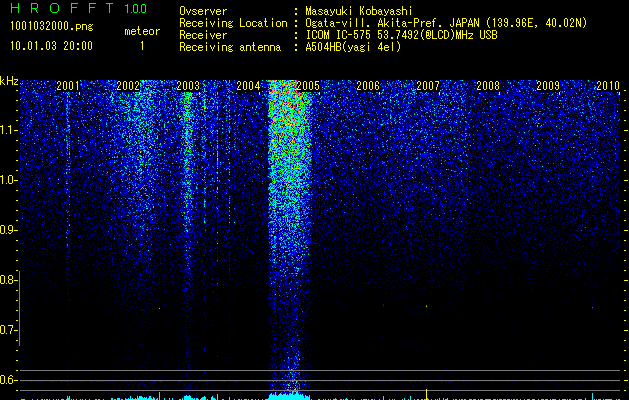Click the 1.0 frequency axis label
This screenshot has height=400, width=629.
pos(9,180)
